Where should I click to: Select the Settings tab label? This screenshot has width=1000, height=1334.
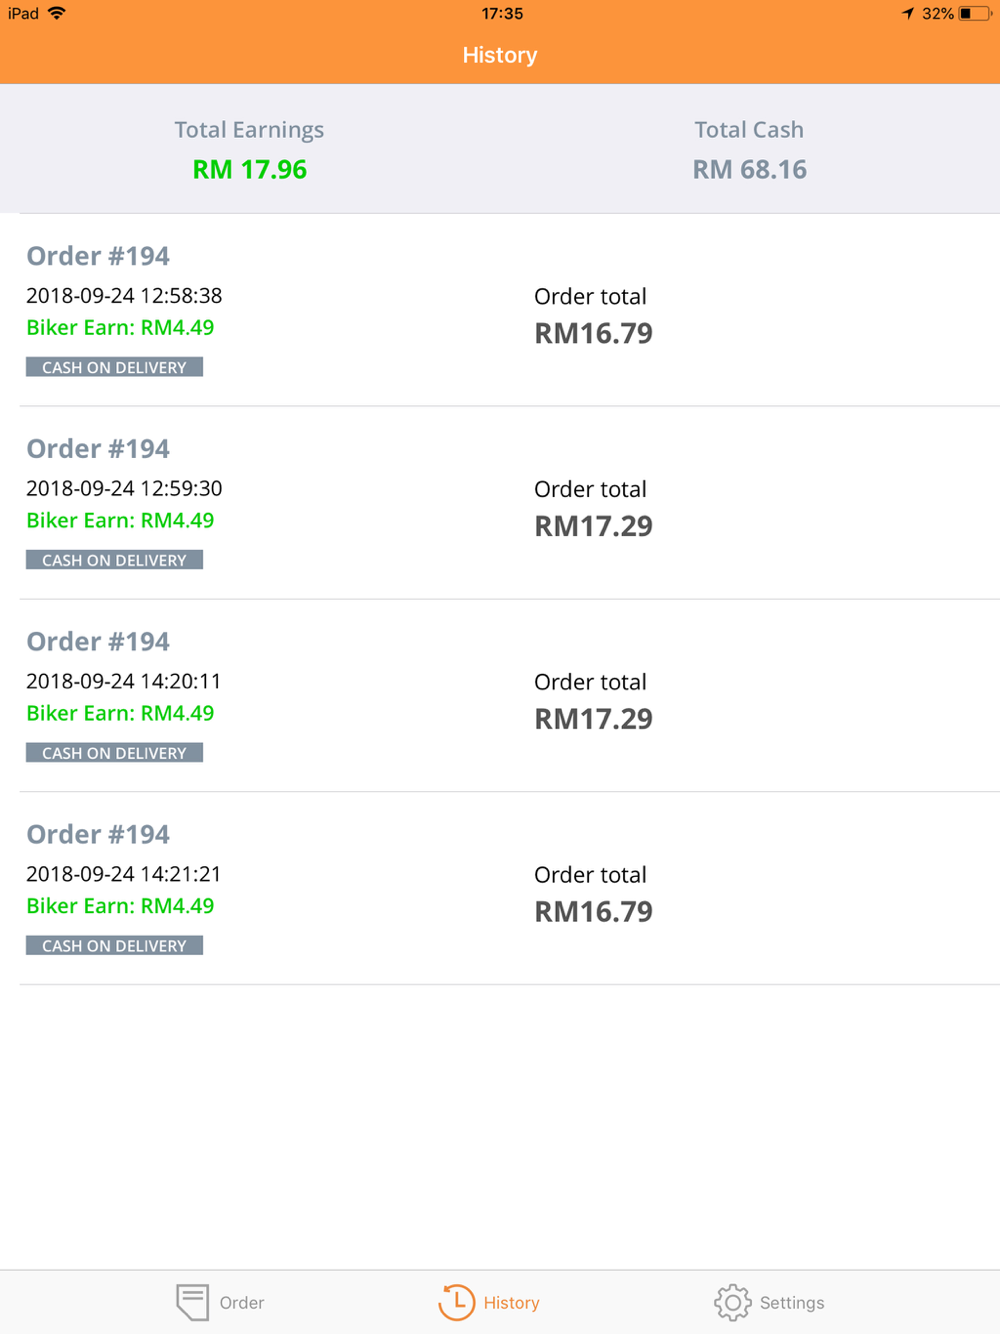[x=792, y=1303]
